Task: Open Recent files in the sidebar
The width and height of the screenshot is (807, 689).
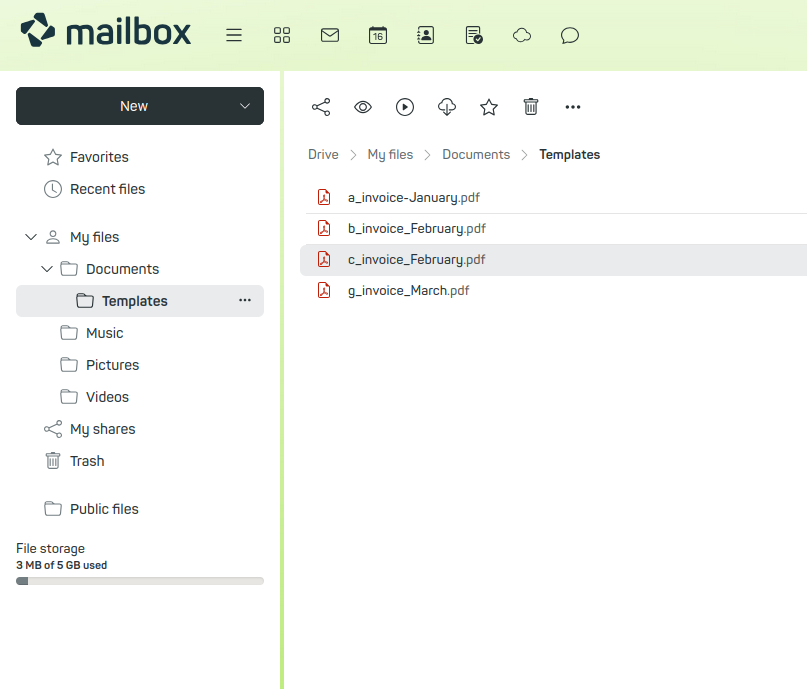Action: point(107,189)
